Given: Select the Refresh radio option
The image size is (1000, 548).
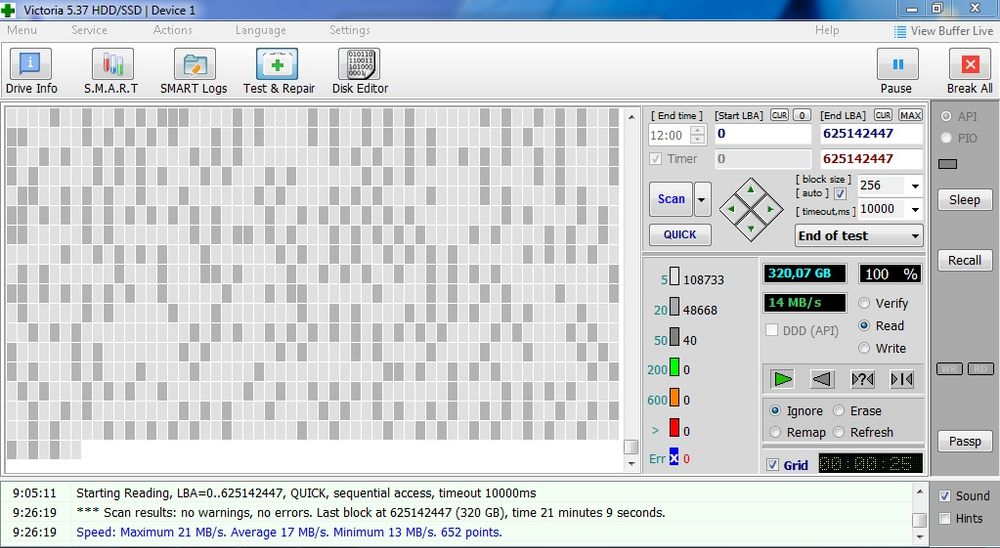Looking at the screenshot, I should (839, 432).
